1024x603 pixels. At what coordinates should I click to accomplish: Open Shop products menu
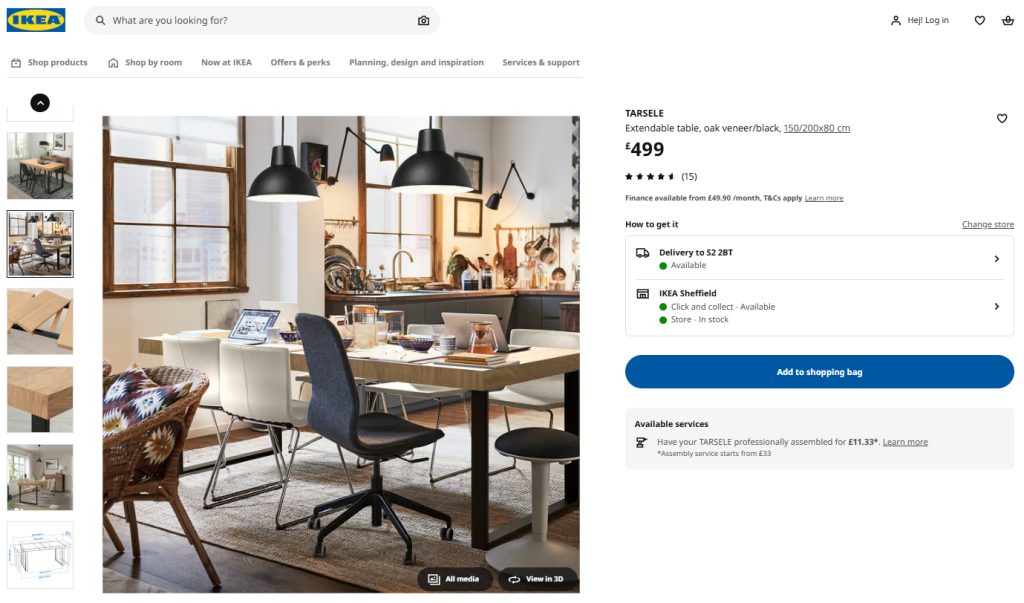[49, 63]
